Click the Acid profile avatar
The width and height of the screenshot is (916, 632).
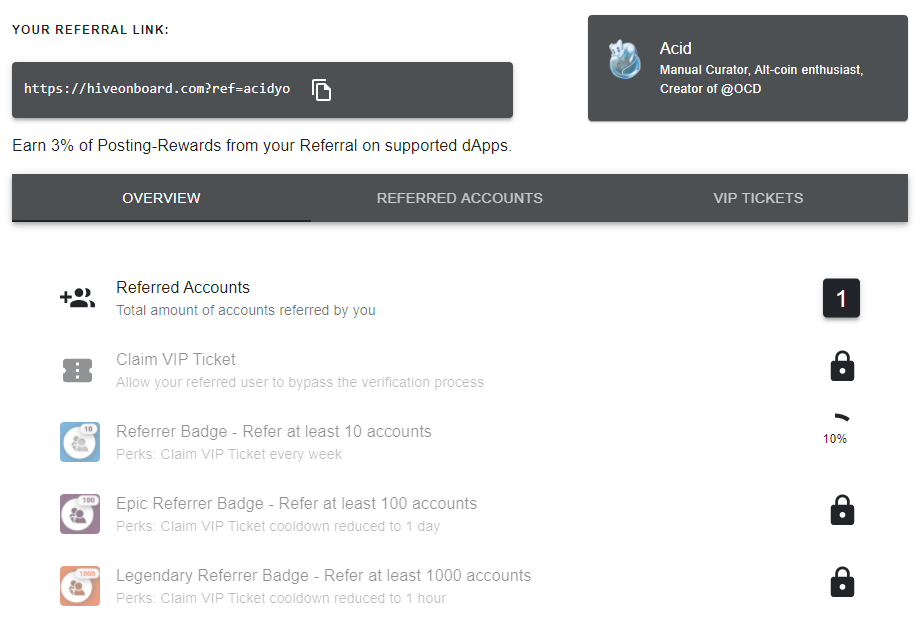624,59
